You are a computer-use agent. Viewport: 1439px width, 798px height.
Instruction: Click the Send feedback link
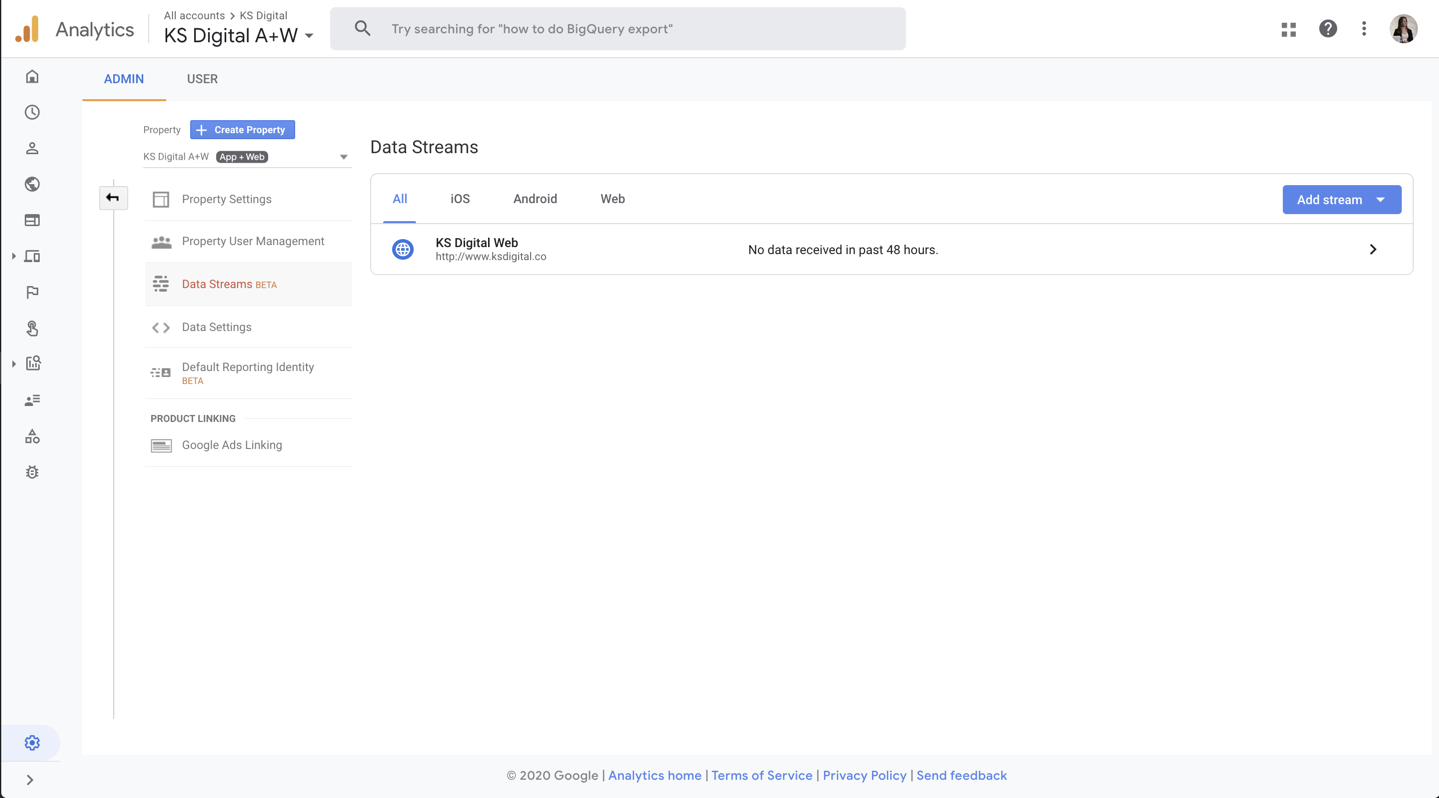click(962, 776)
